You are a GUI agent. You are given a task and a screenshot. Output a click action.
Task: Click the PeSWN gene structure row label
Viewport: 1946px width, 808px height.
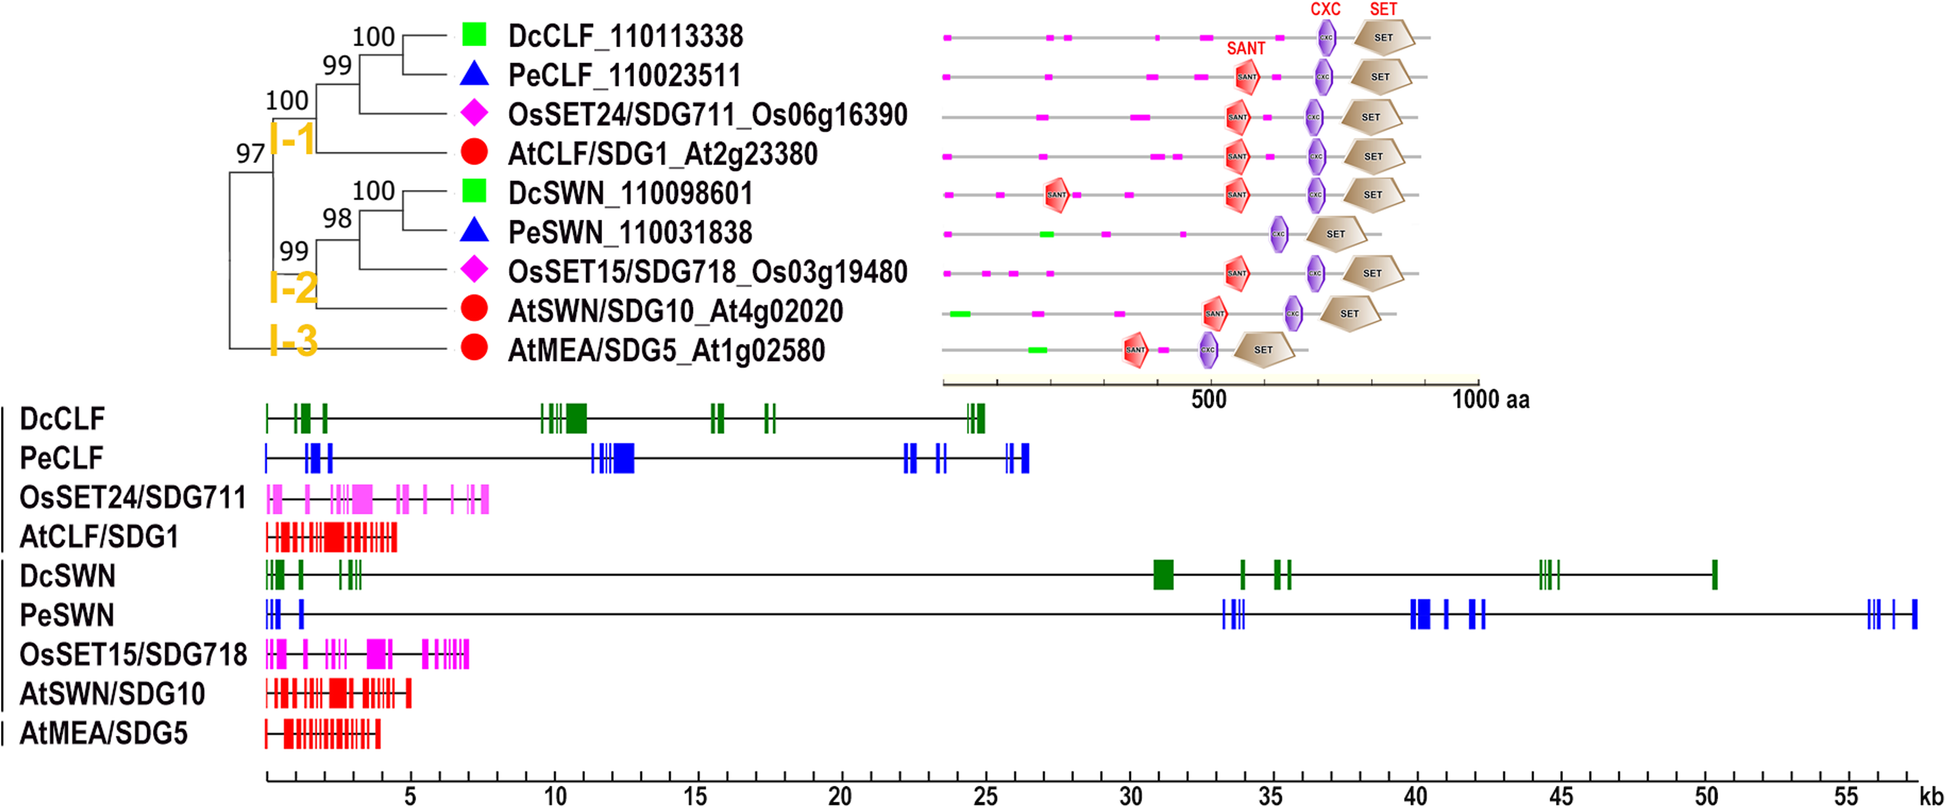click(x=67, y=615)
